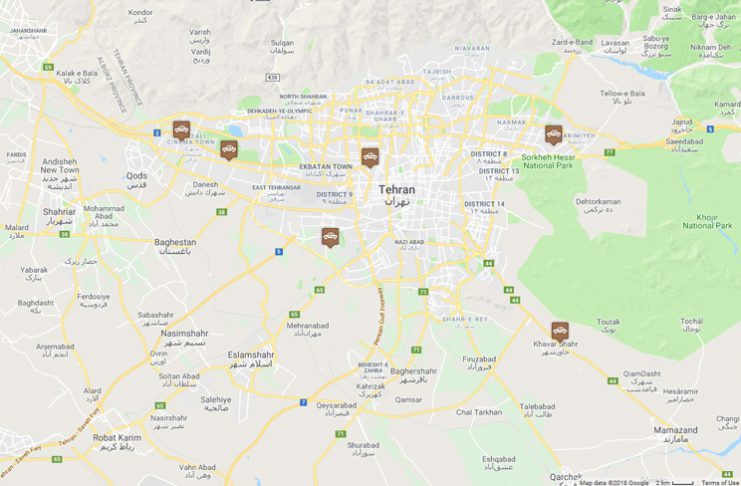Screen dimensions: 741x486
Task: Click the route 439 road shield
Action: pos(273,78)
